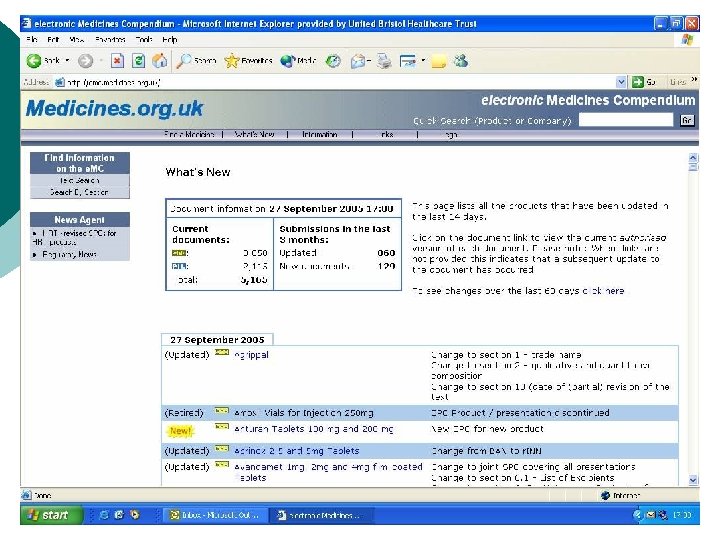Click the Internet zone globe in status bar
Viewport: 720px width, 540px height.
[x=605, y=495]
